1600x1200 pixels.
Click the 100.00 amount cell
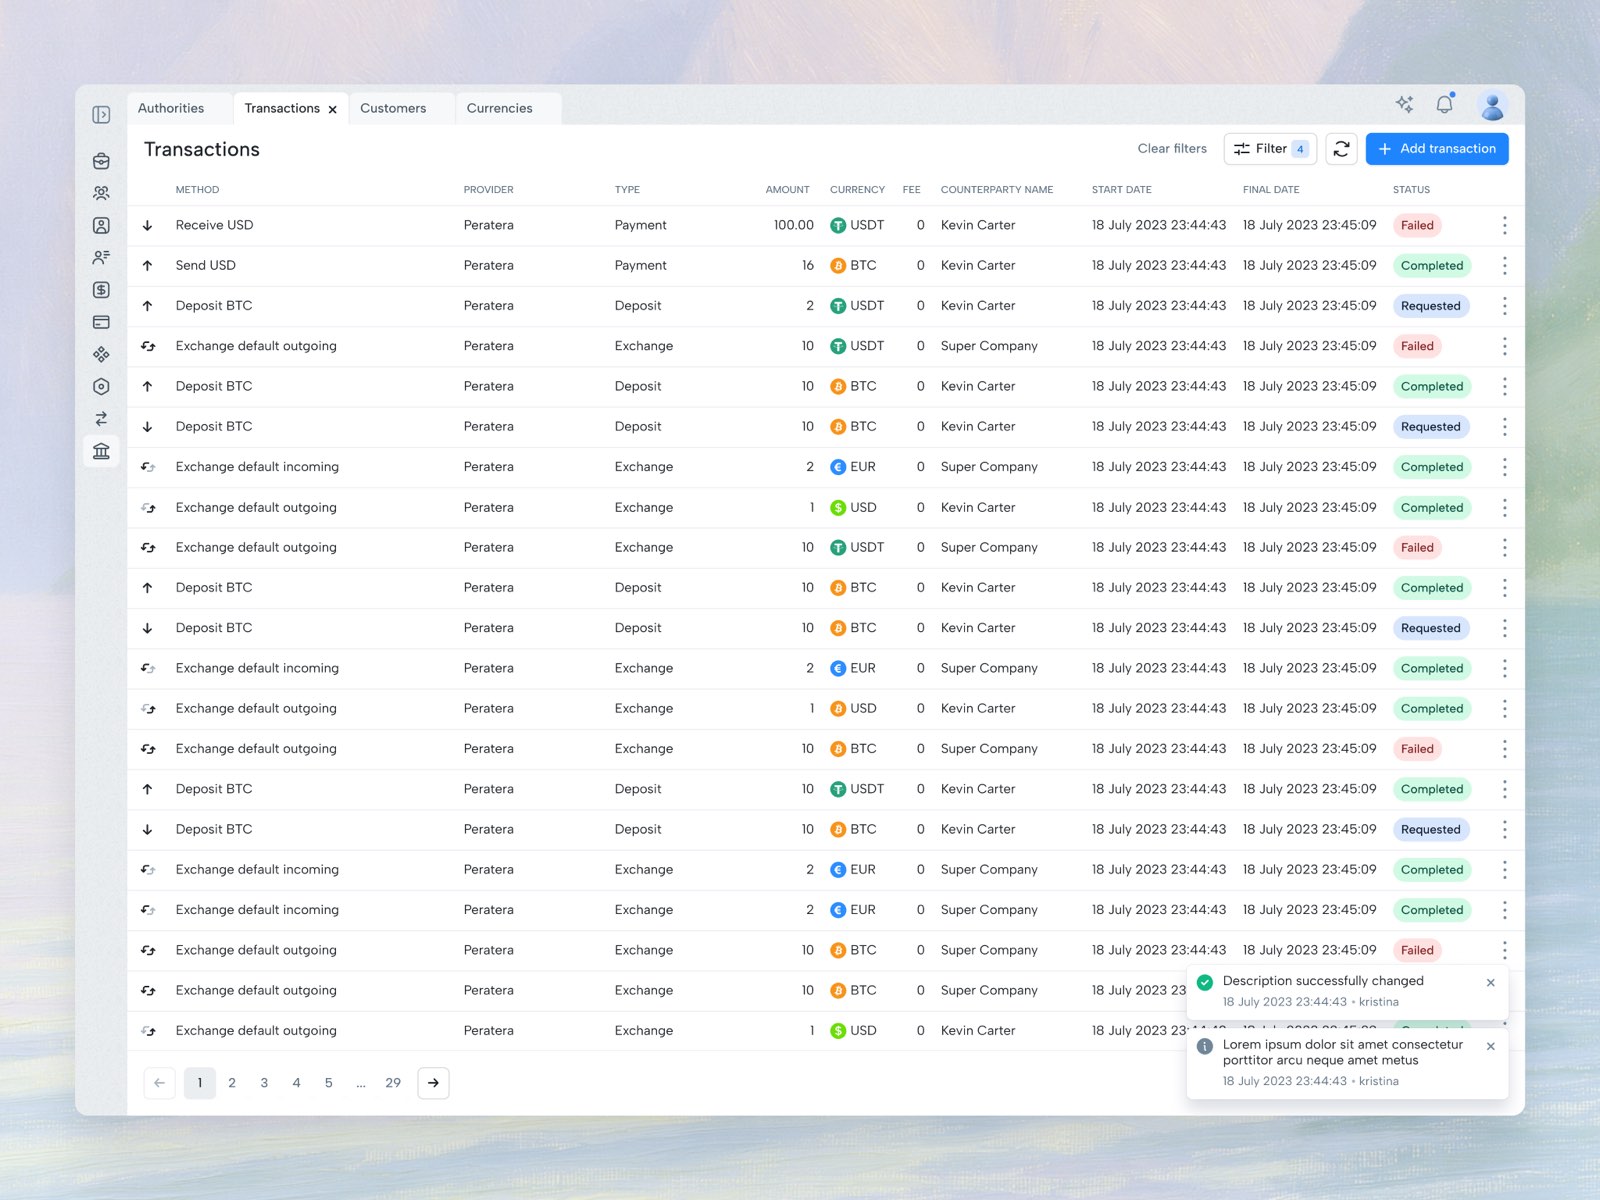point(794,226)
